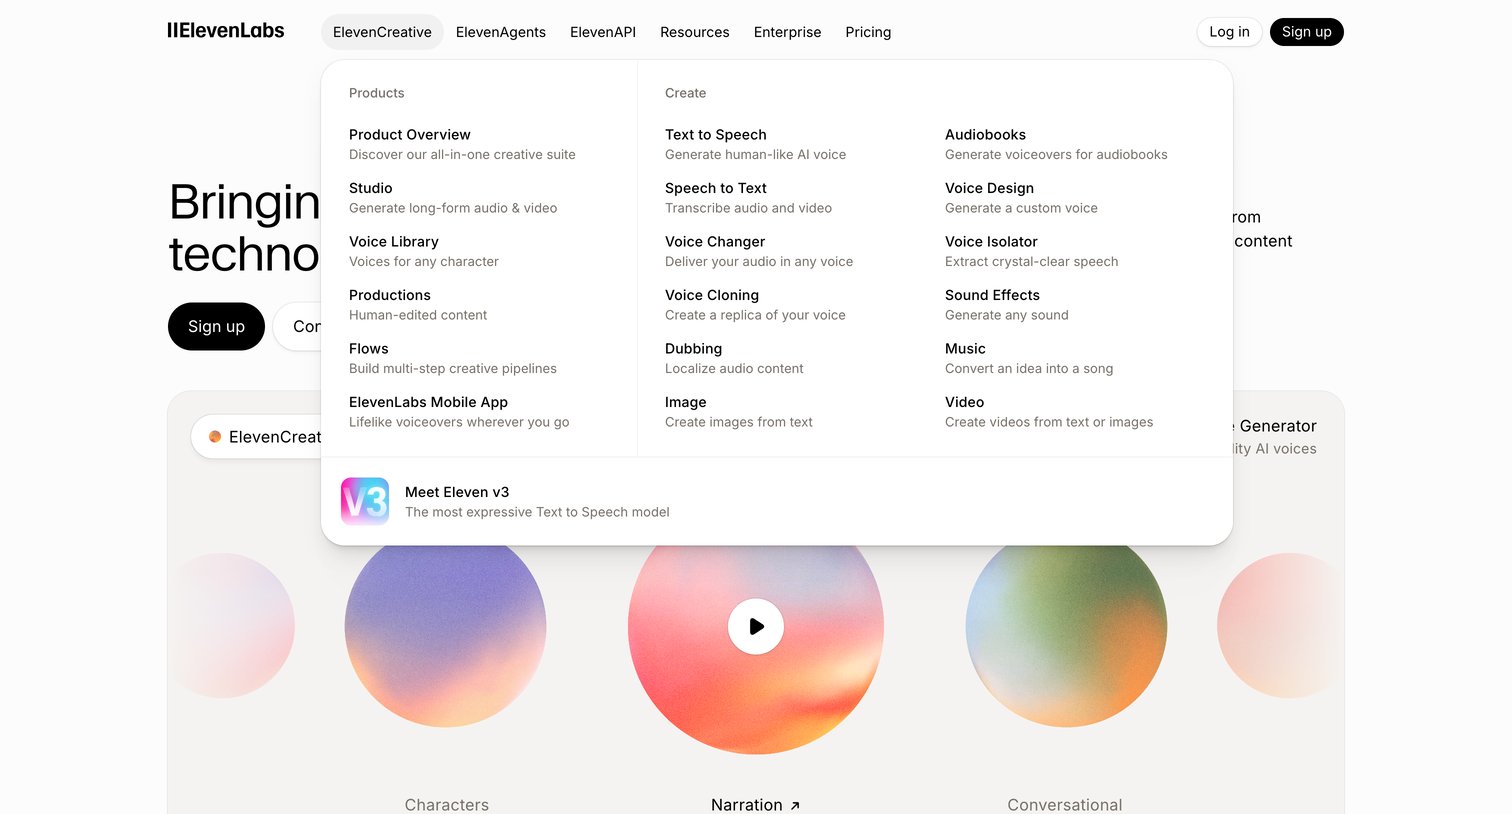Click the ElevenCreative pill tab

(x=258, y=437)
